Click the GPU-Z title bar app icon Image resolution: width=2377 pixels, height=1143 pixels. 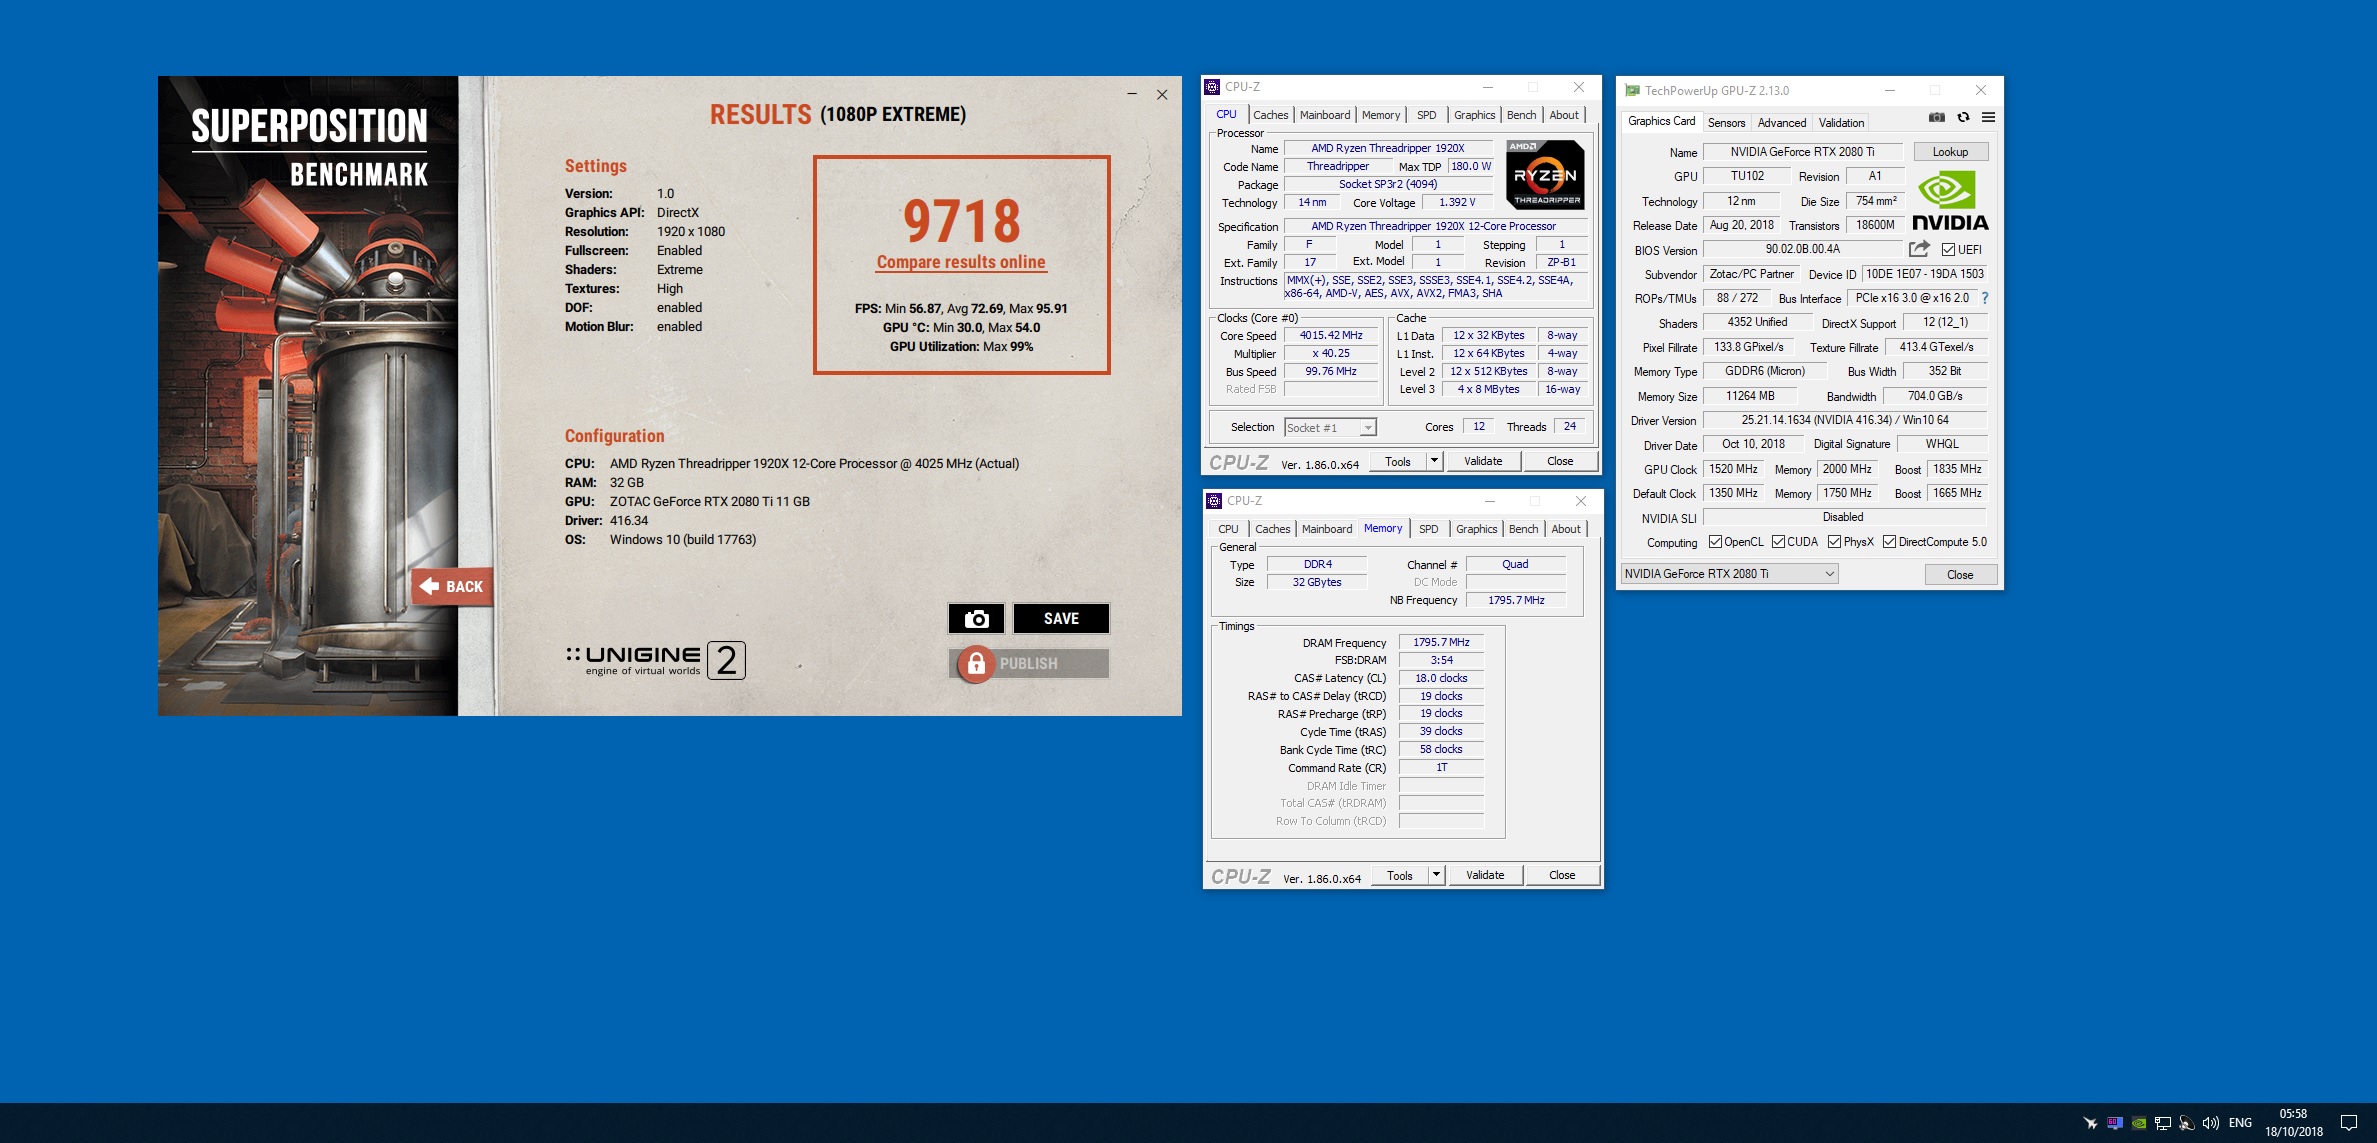(1633, 90)
